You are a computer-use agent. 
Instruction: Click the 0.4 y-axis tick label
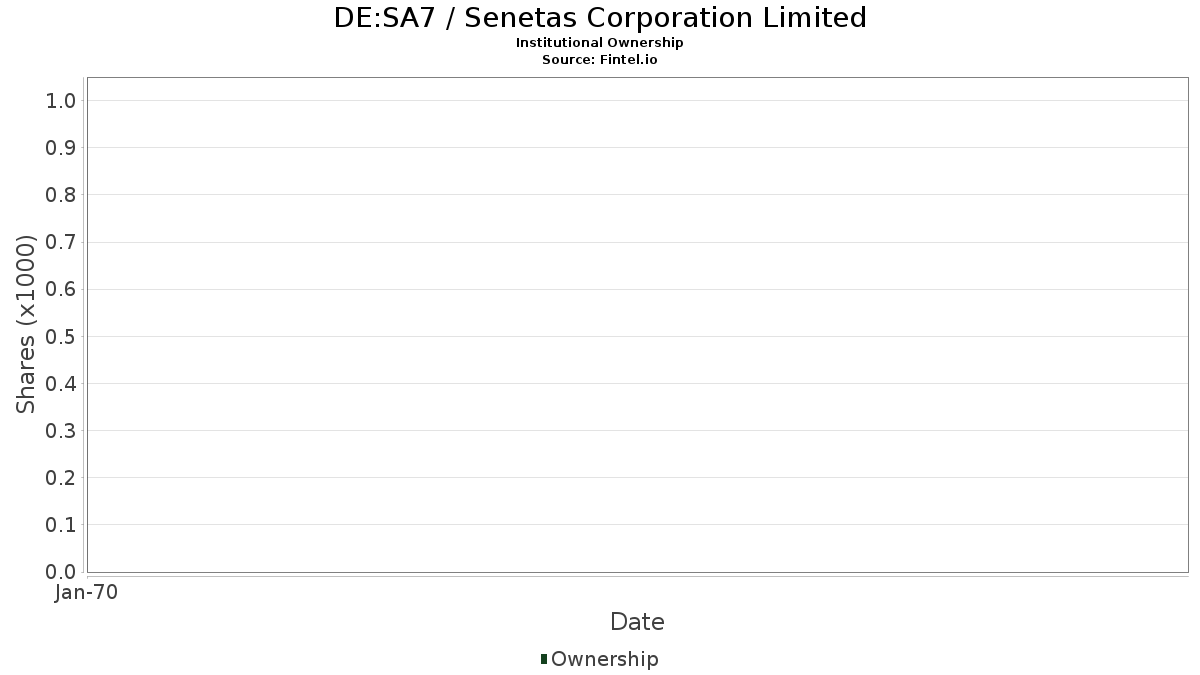(61, 384)
